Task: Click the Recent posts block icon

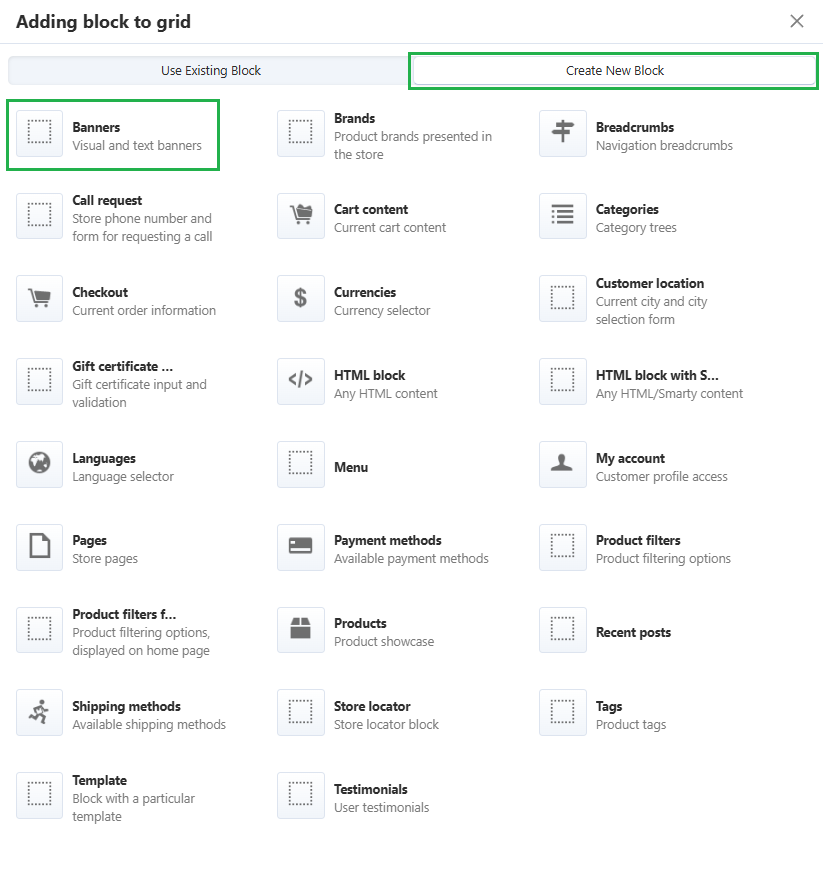Action: click(x=563, y=630)
